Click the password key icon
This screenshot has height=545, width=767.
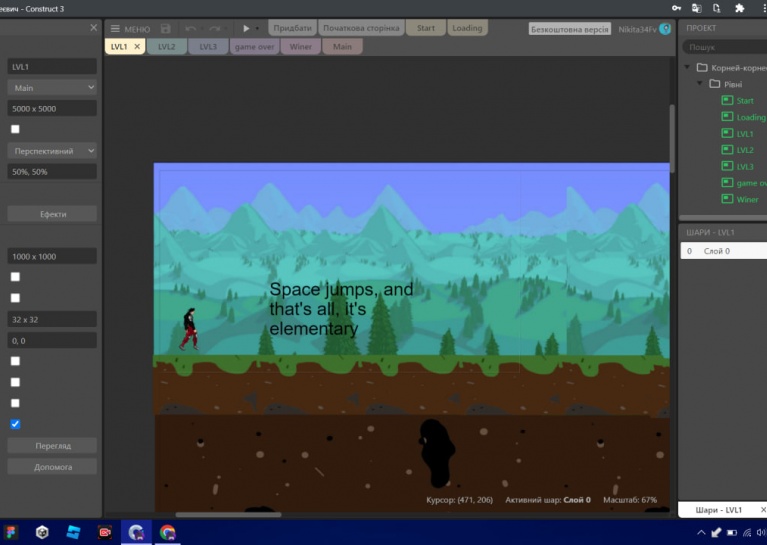coord(677,8)
